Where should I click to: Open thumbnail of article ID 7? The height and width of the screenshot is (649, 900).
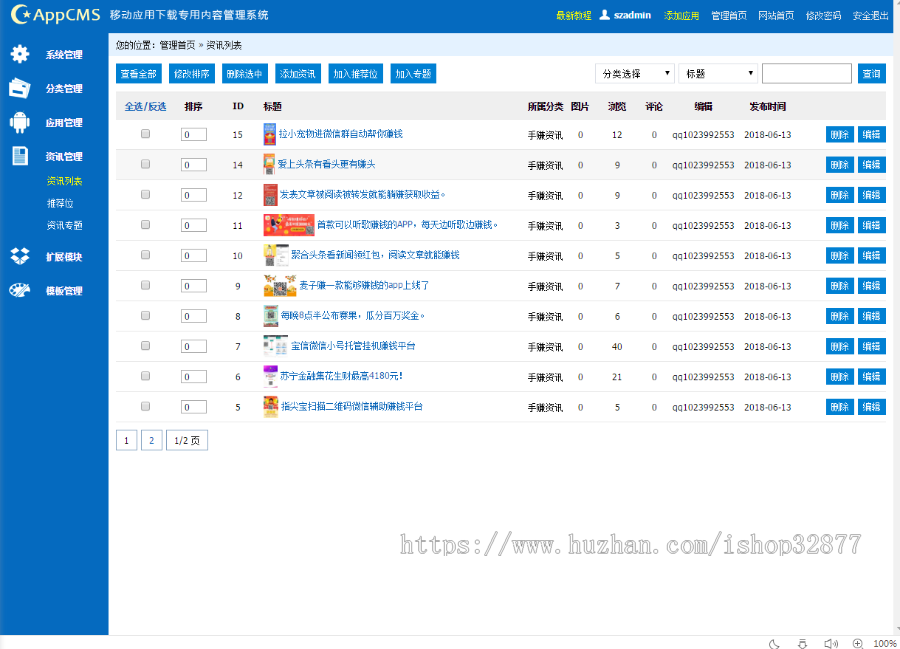click(276, 346)
